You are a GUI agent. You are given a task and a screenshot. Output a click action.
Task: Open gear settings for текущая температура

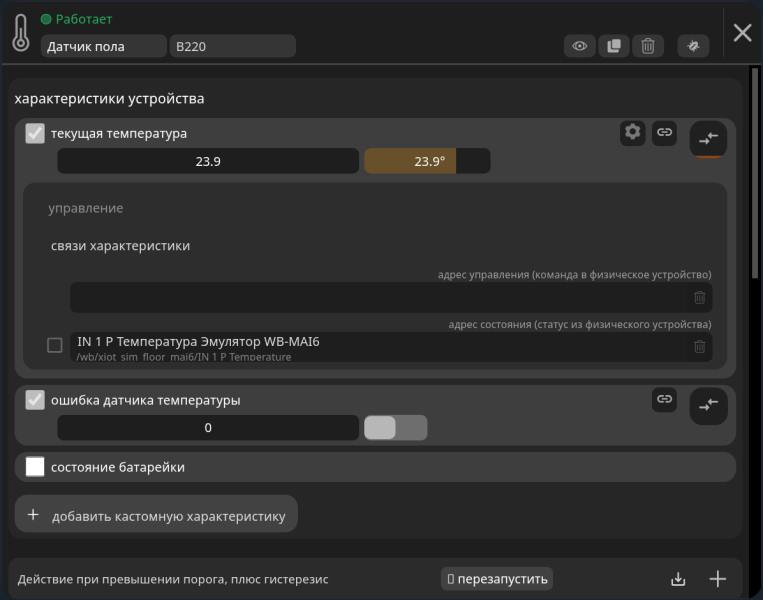point(633,132)
